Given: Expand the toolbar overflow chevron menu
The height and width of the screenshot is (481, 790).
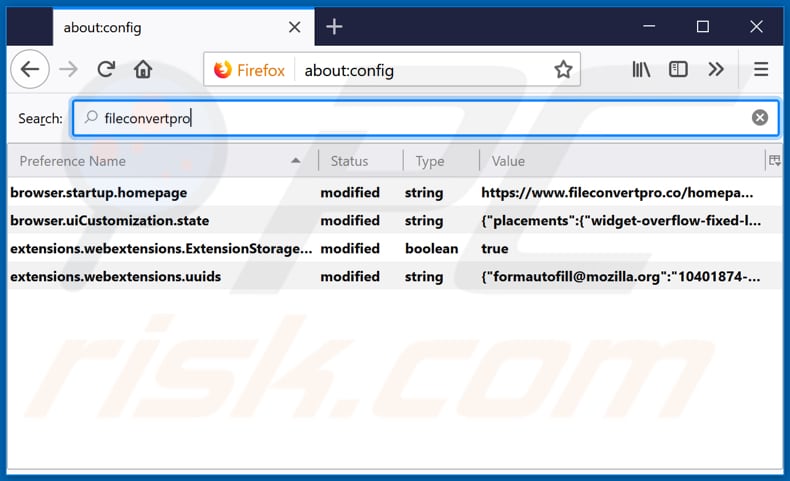Looking at the screenshot, I should (x=715, y=69).
